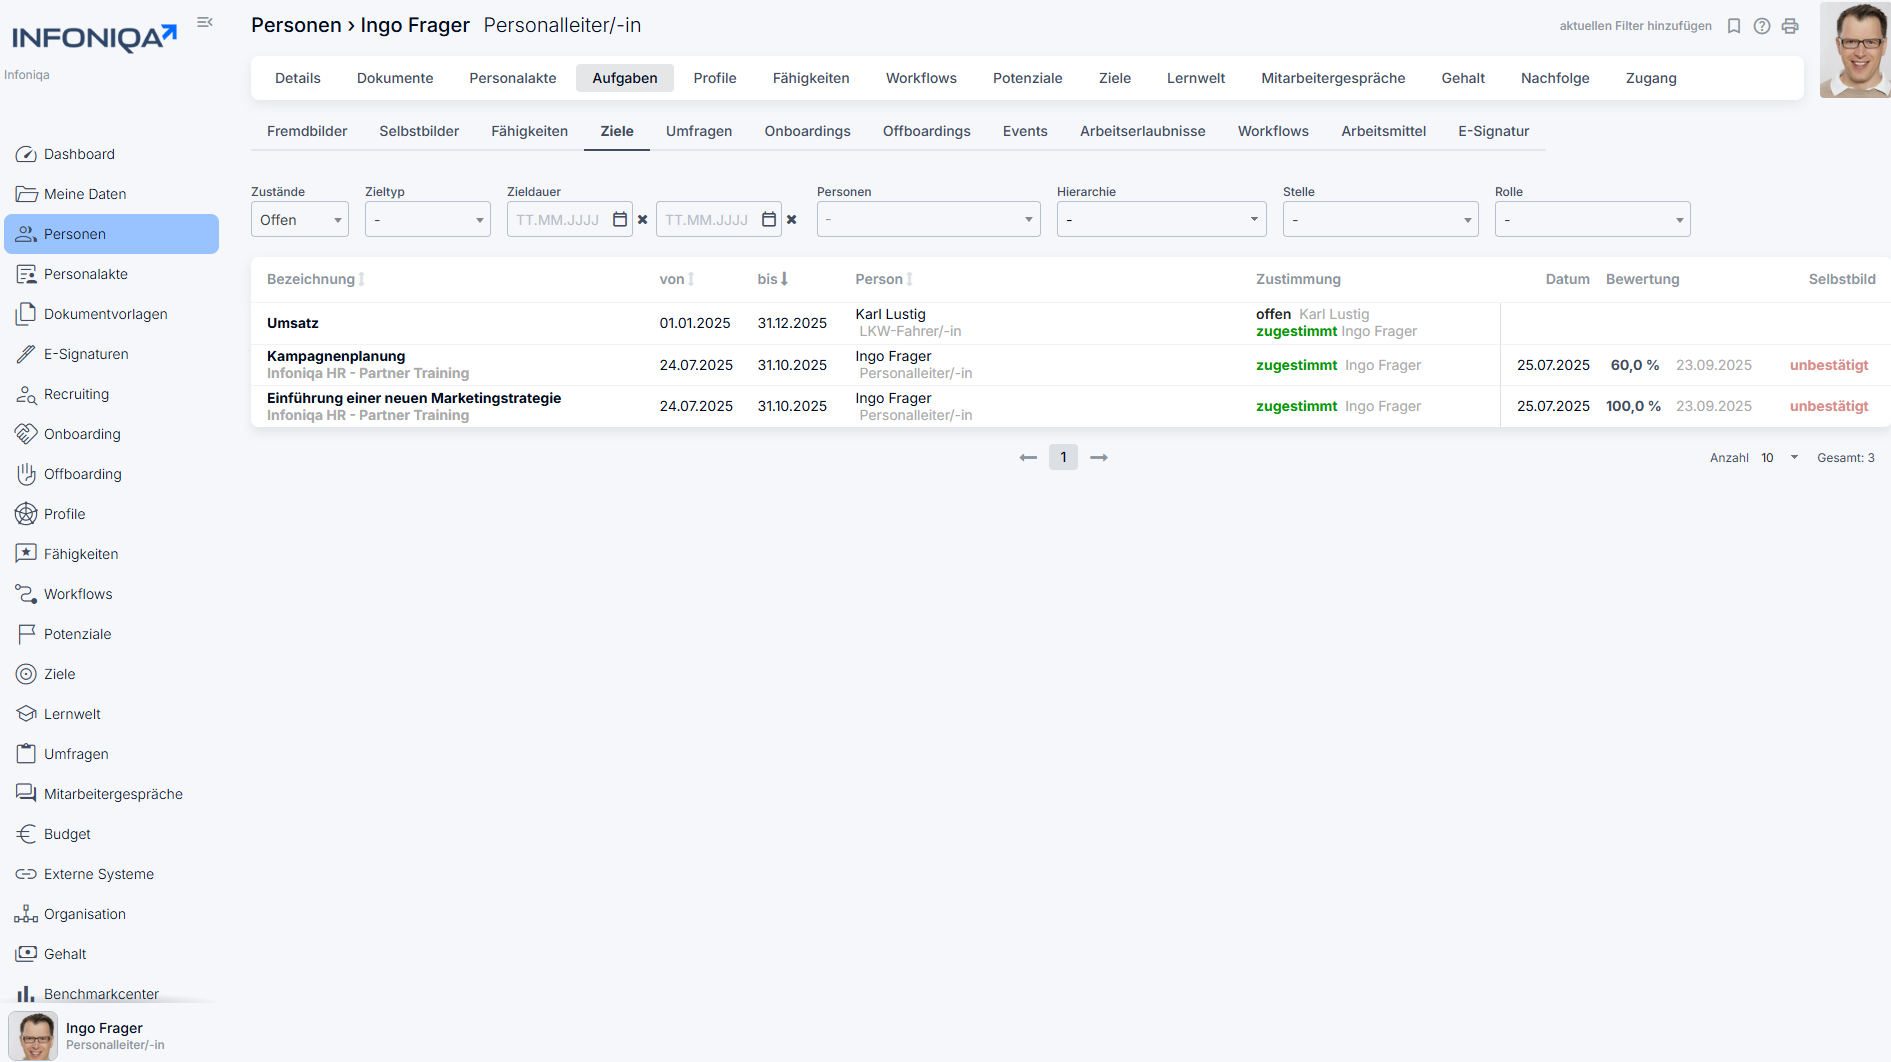Go to Organisation in the sidebar
1891x1062 pixels.
[x=85, y=914]
